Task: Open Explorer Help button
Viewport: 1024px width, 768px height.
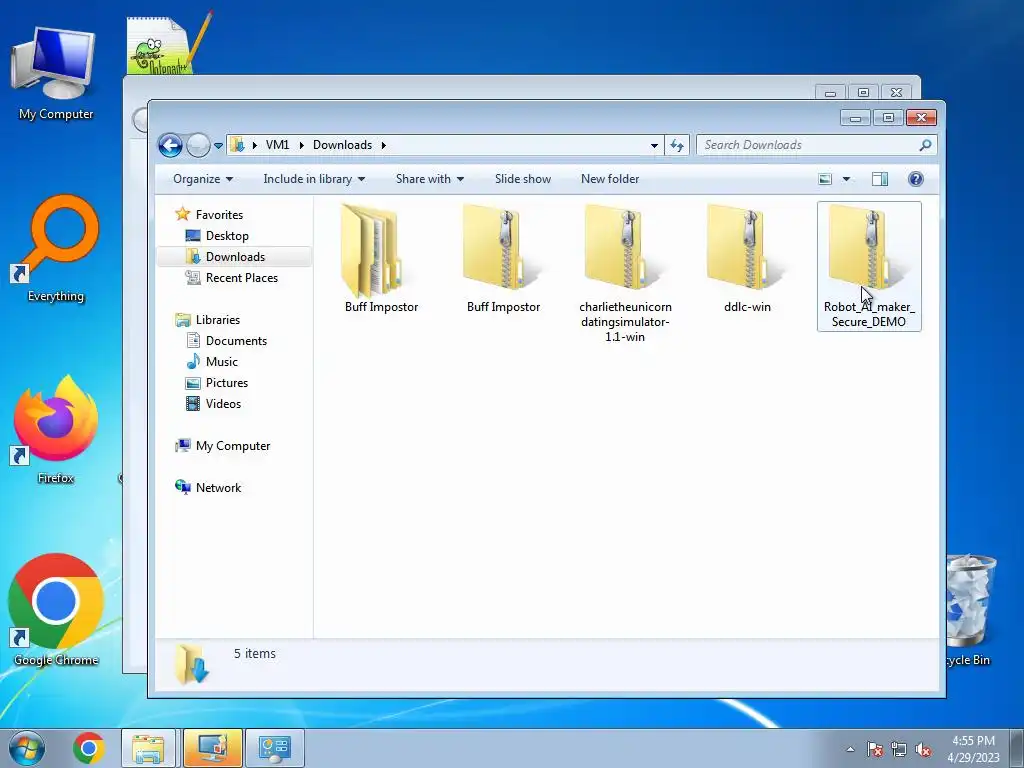Action: click(916, 179)
